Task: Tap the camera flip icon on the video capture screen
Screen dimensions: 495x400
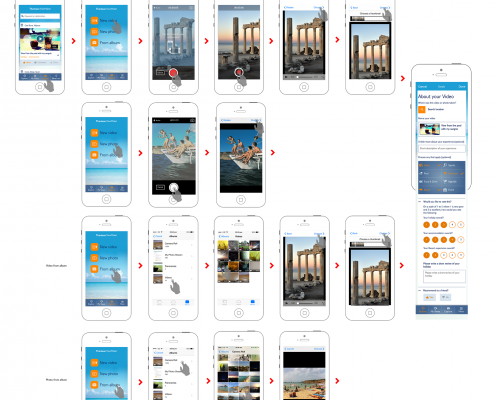Action: 191,8
